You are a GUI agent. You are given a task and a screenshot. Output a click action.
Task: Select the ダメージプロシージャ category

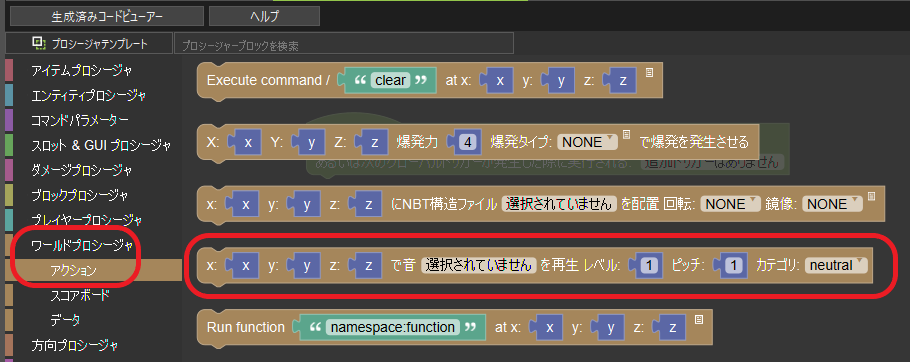(x=82, y=171)
